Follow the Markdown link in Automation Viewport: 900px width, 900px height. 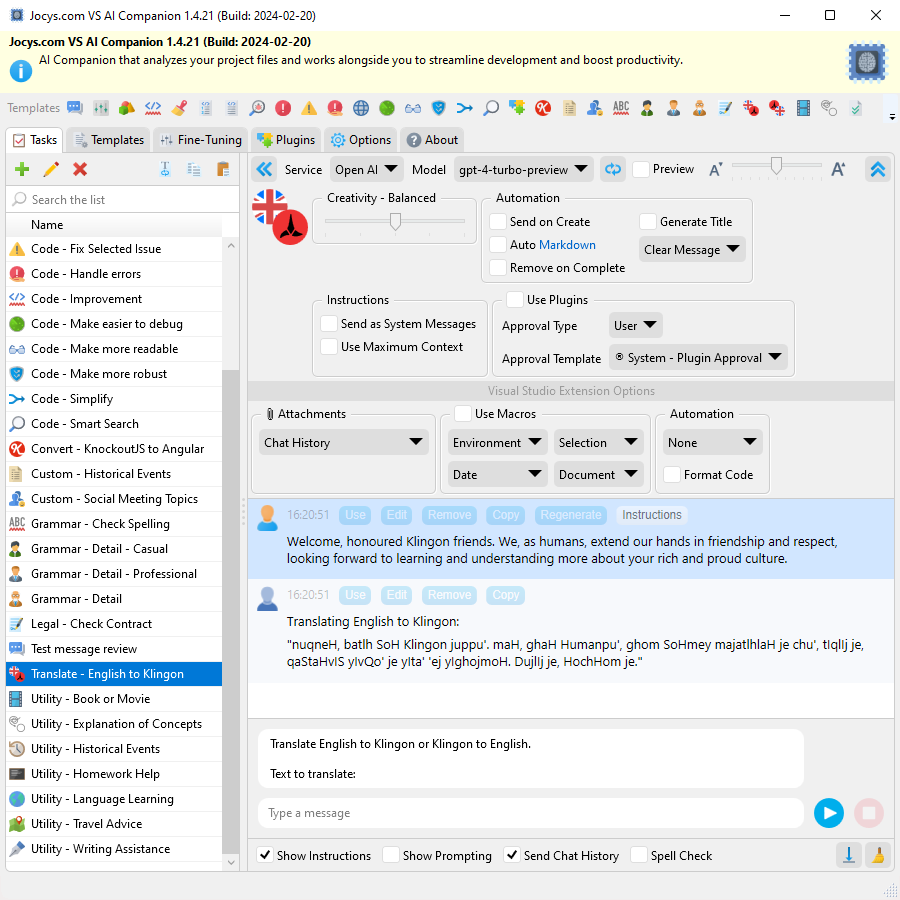coord(569,244)
